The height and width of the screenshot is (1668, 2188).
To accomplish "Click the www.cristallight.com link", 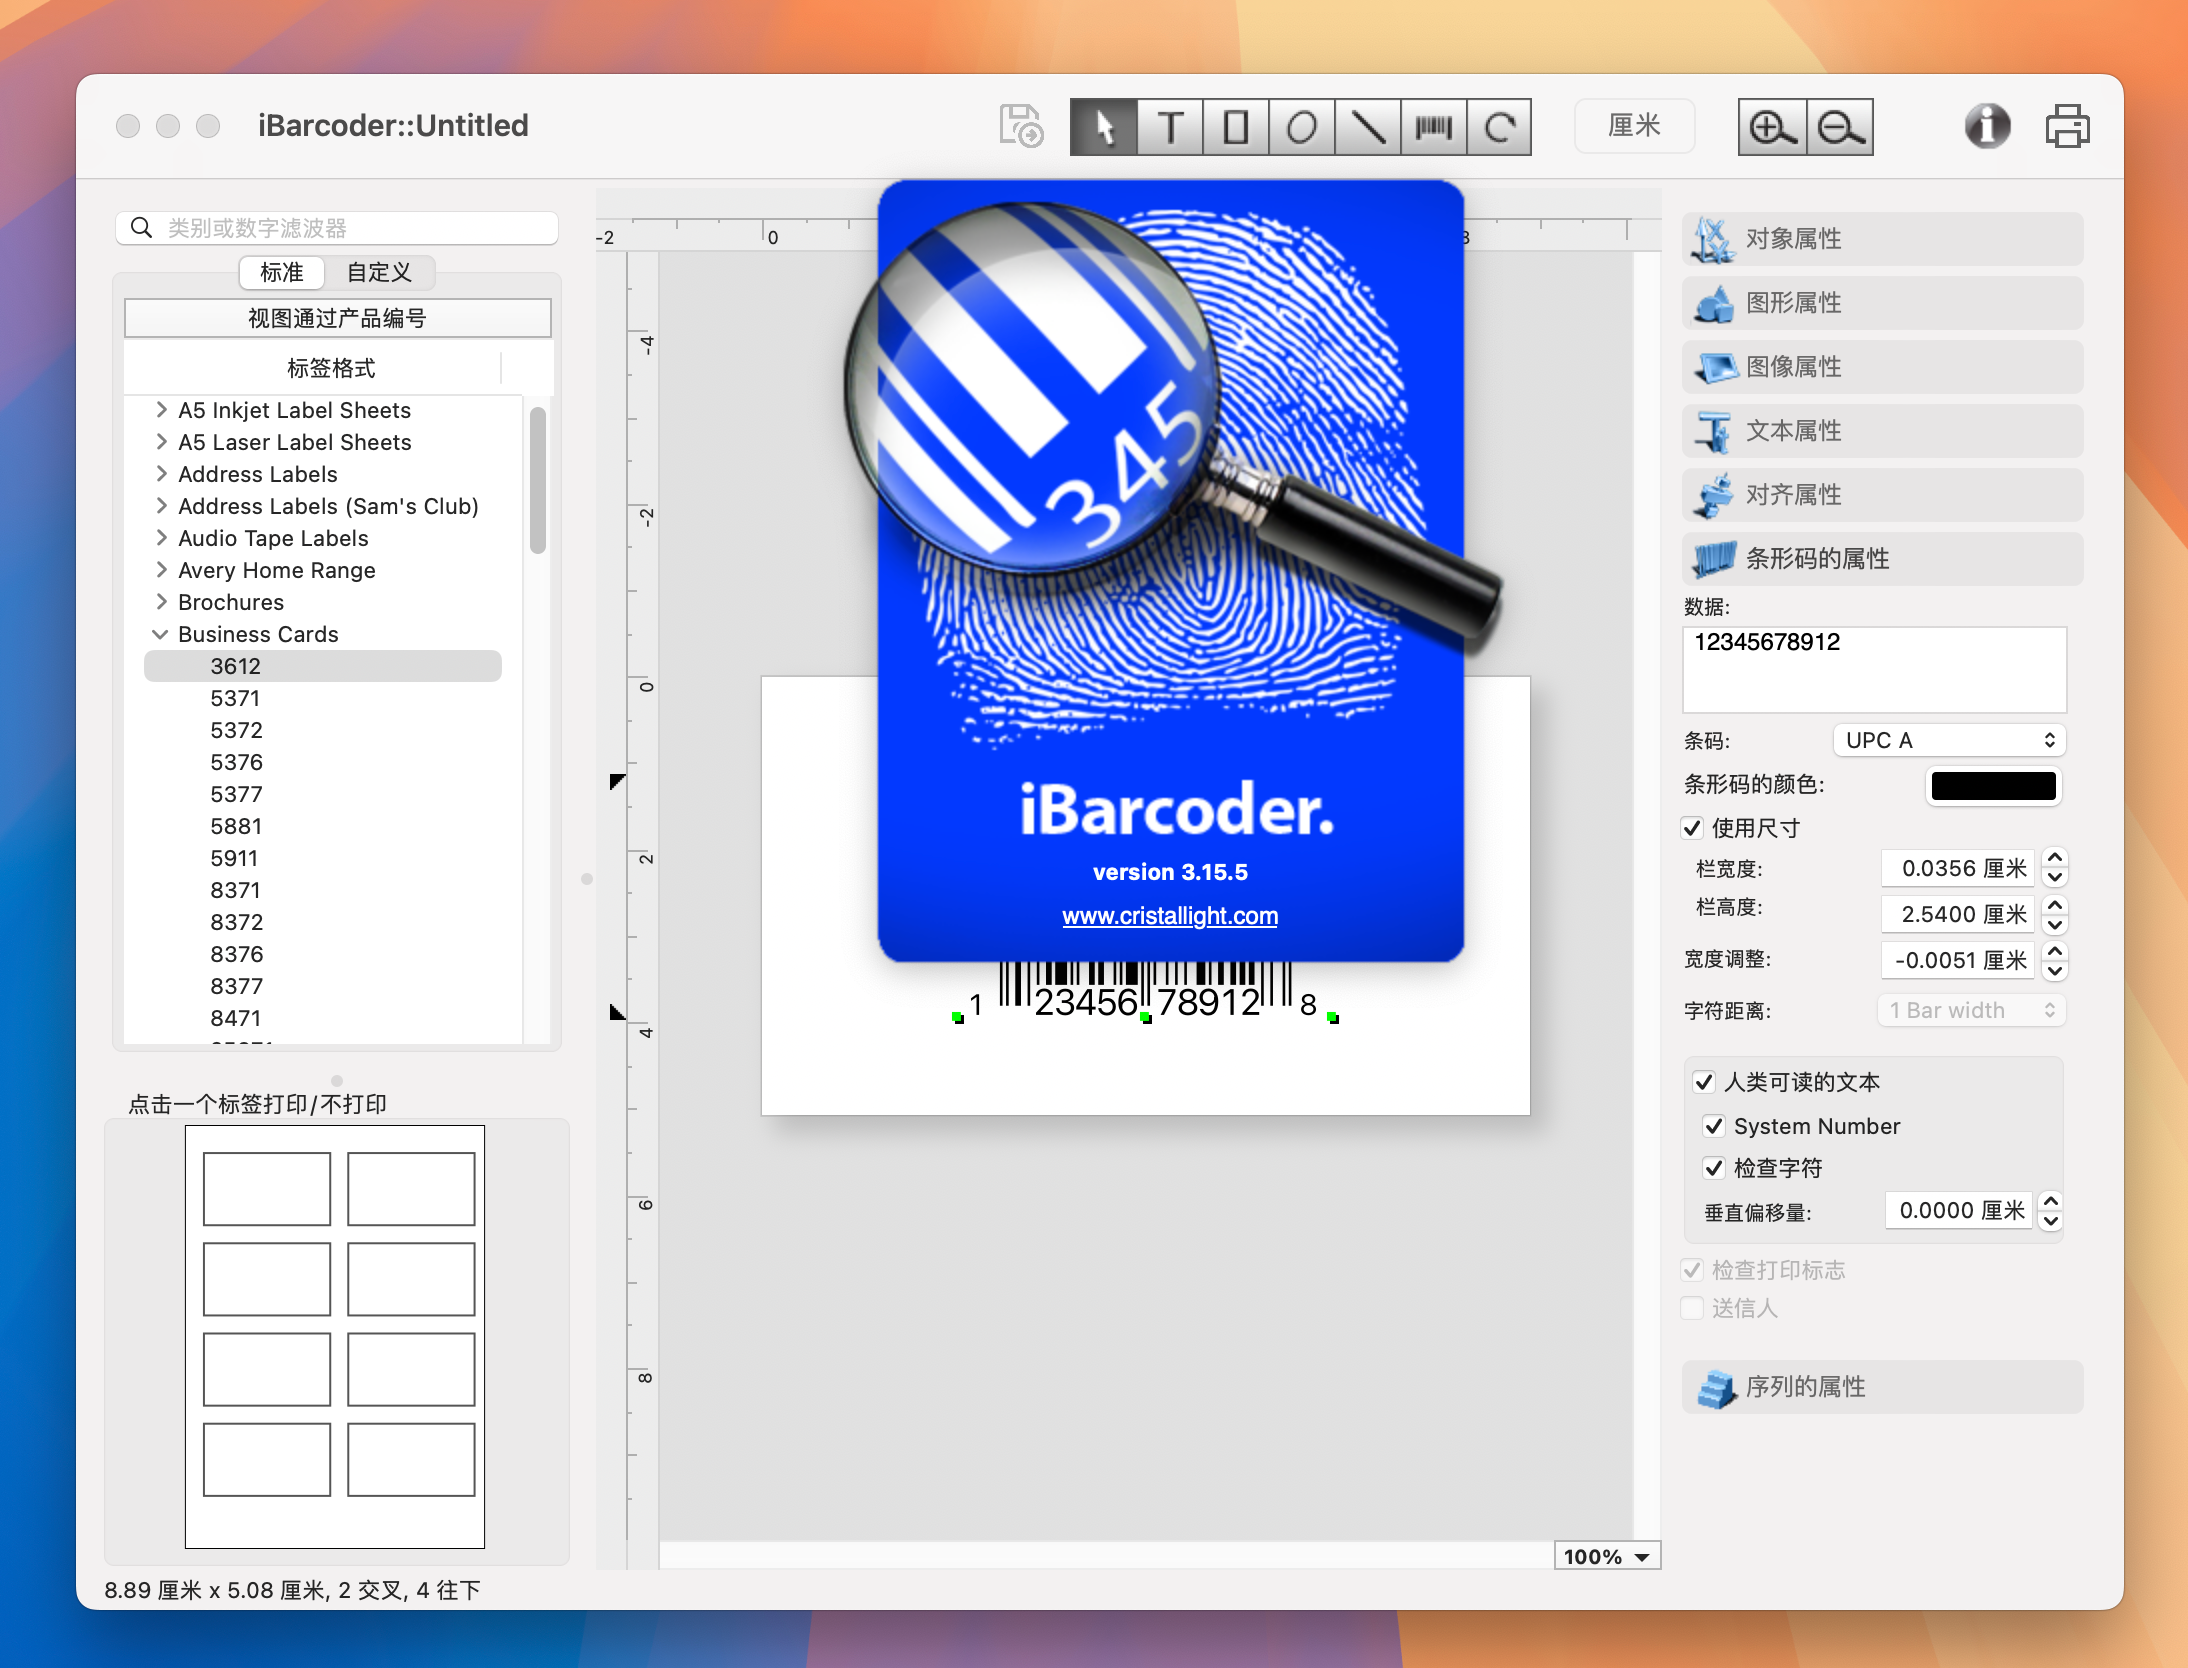I will click(x=1170, y=913).
